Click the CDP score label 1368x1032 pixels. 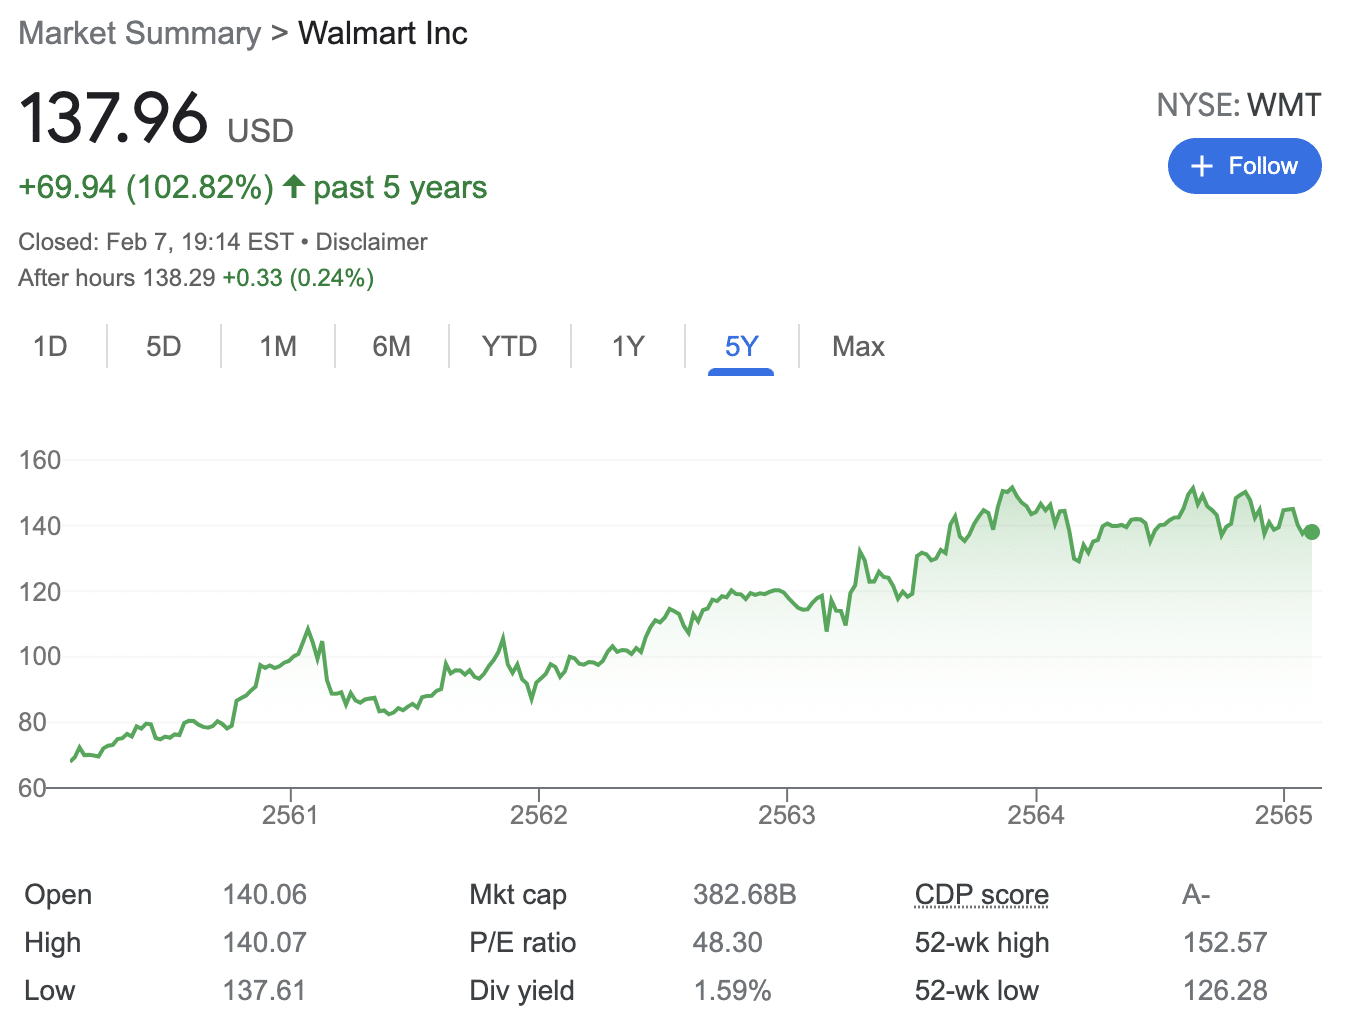point(981,895)
